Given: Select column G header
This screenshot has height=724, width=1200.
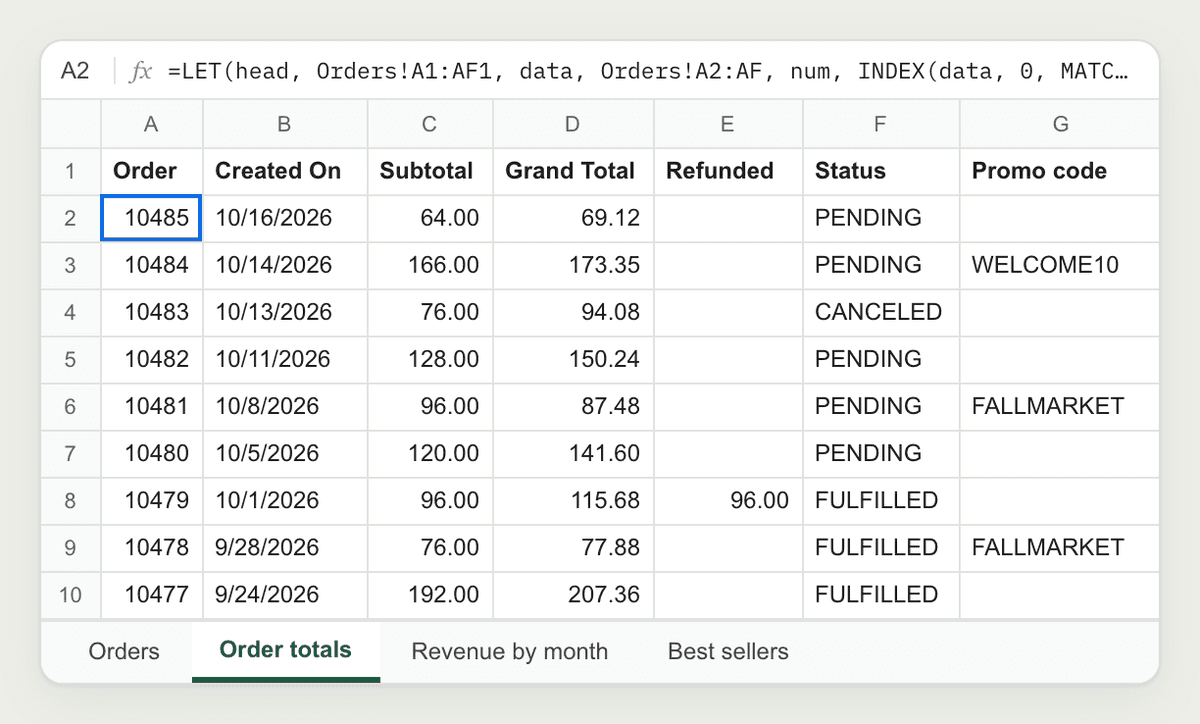Looking at the screenshot, I should click(x=1060, y=124).
